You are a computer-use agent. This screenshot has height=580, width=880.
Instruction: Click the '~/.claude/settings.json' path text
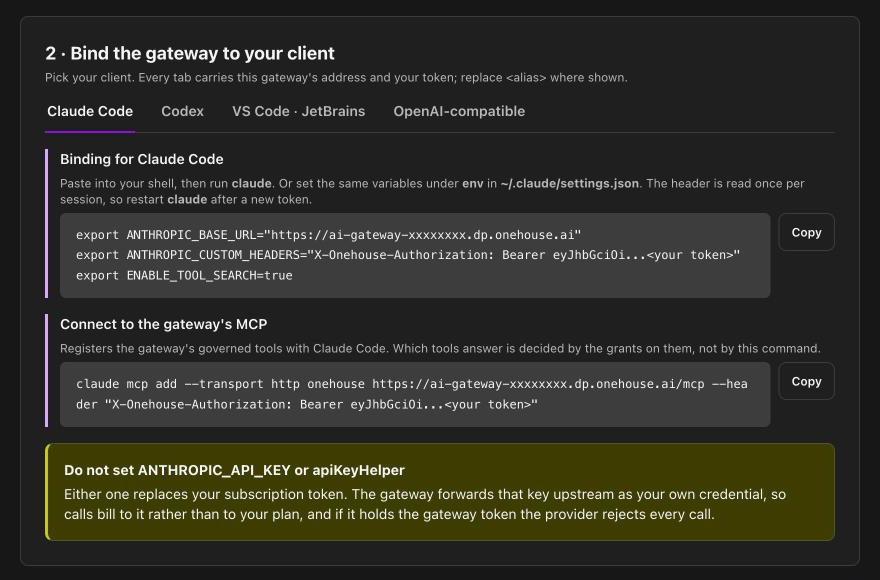[570, 184]
